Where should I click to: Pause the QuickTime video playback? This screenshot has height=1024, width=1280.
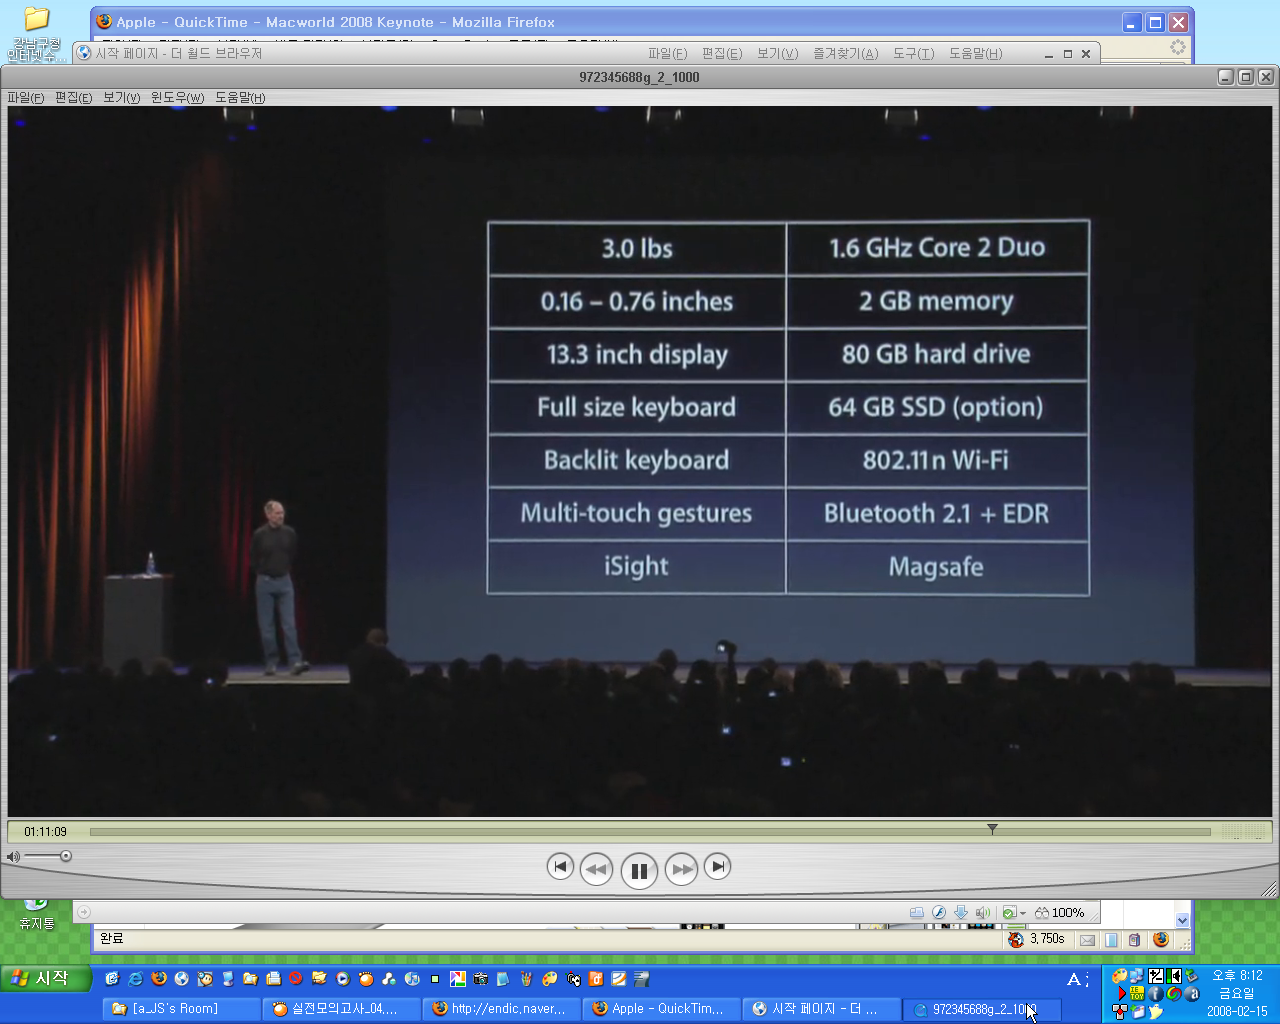(639, 870)
